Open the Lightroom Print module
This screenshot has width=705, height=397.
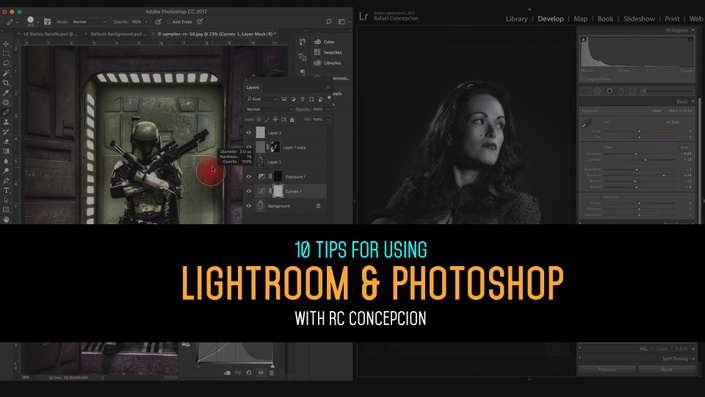click(672, 19)
